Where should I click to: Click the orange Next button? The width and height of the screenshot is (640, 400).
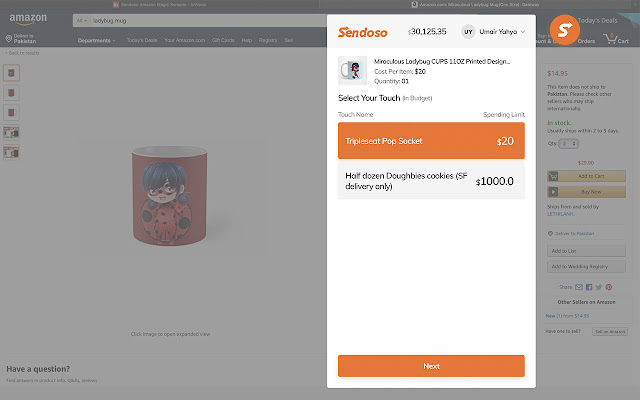(x=431, y=366)
